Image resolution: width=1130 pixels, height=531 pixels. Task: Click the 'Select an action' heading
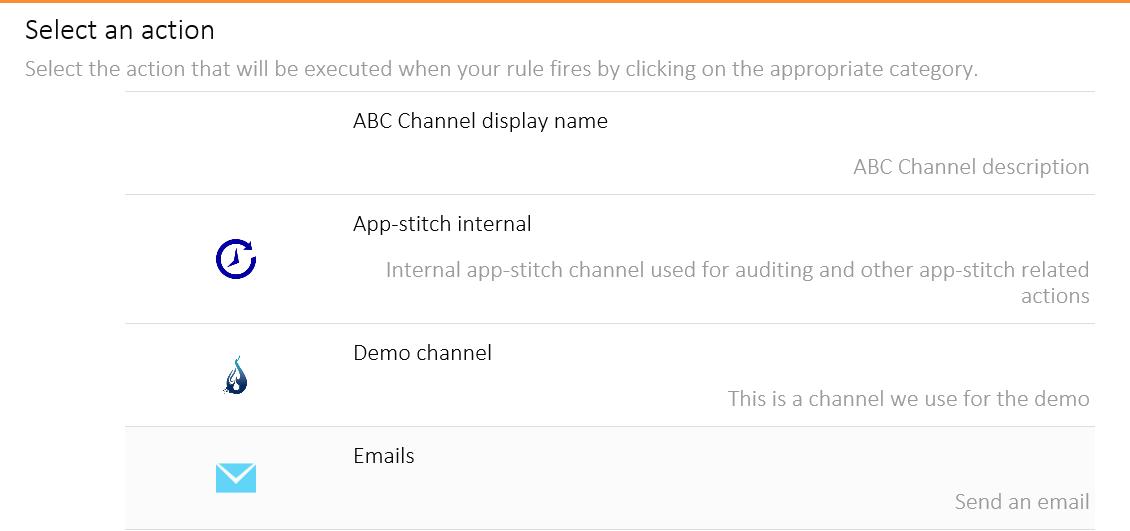coord(120,30)
